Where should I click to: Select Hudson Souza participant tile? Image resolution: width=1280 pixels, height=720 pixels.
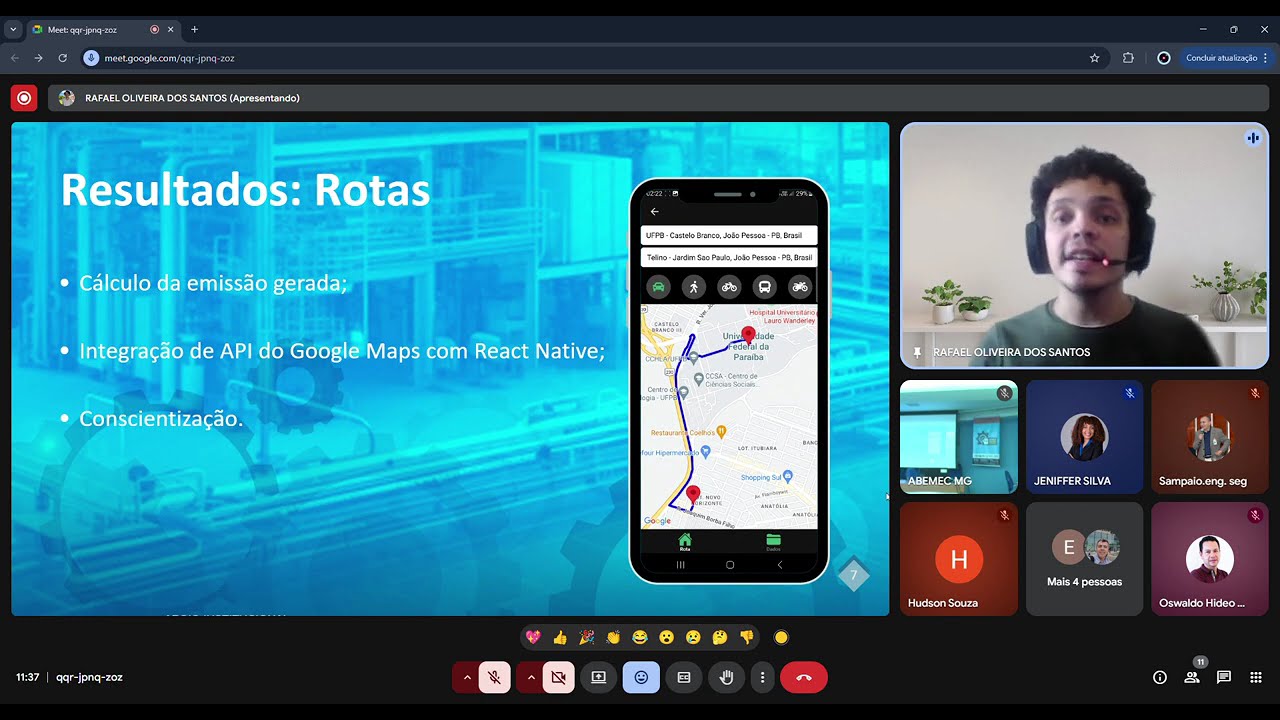tap(959, 559)
